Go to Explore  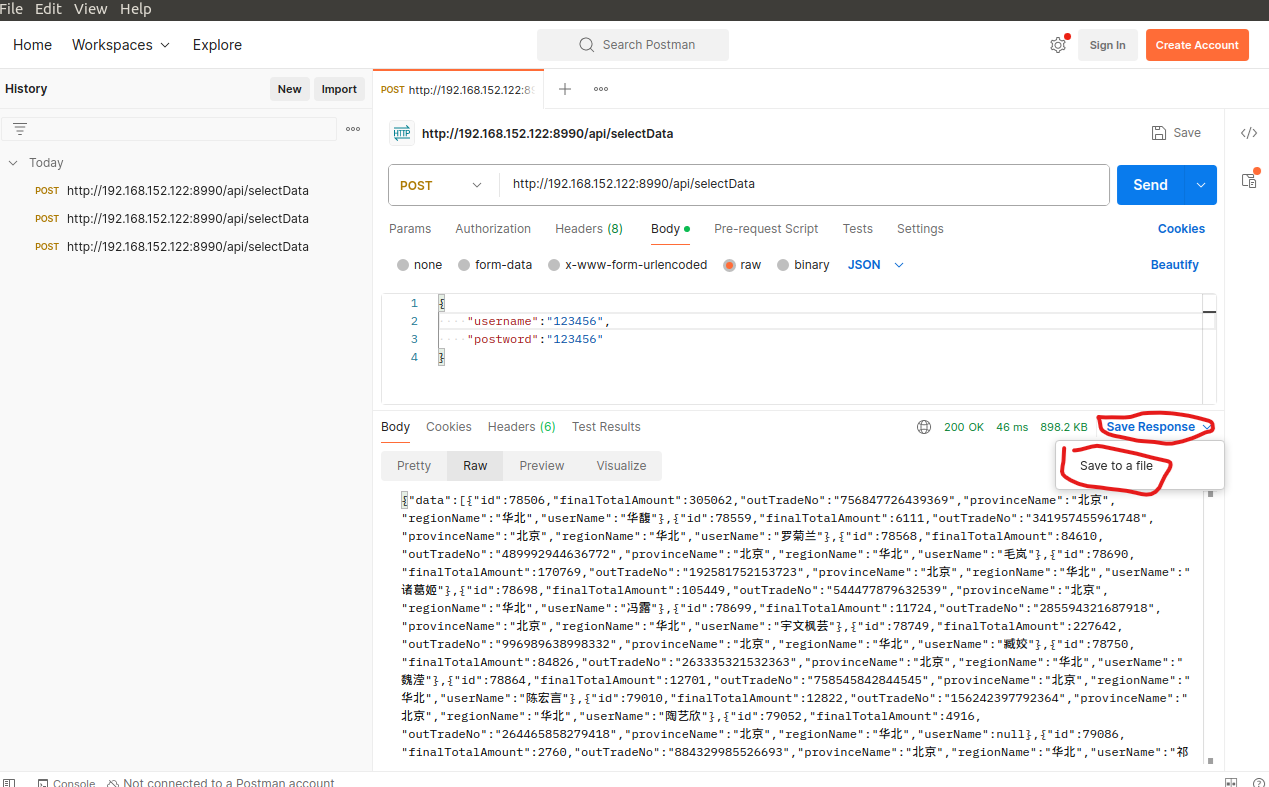pos(217,45)
